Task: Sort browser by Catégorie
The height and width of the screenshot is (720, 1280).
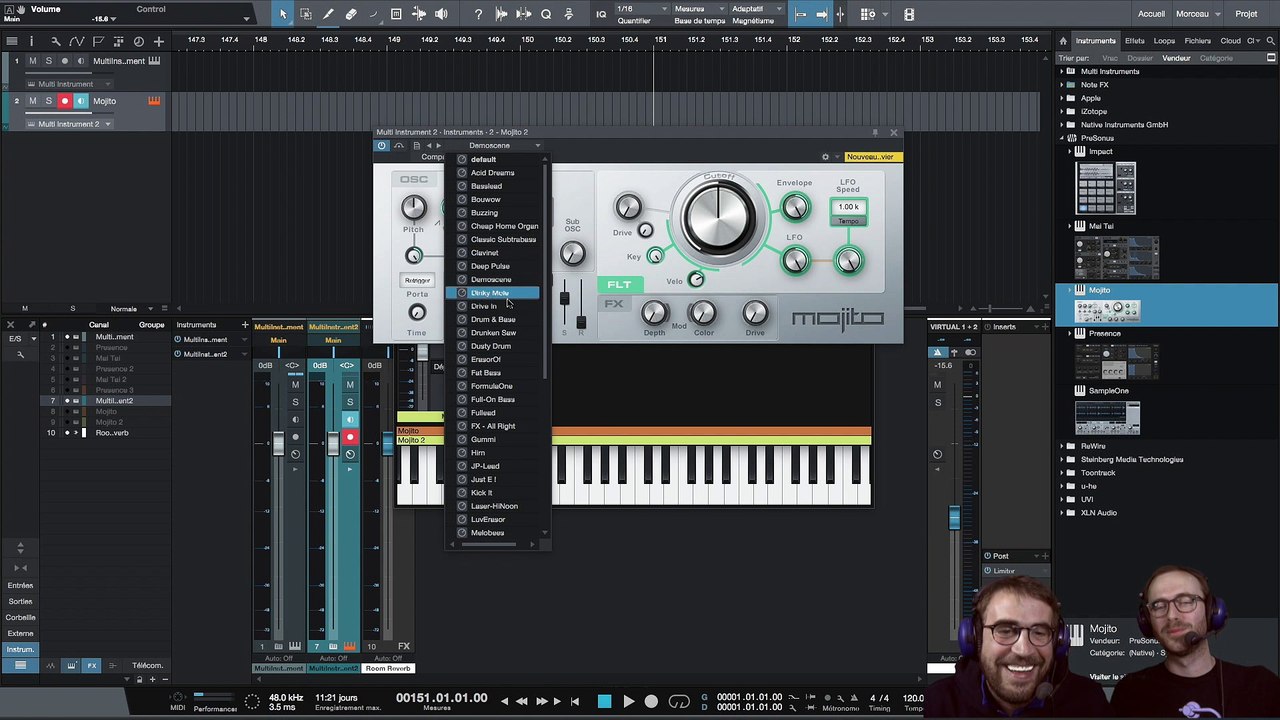Action: [x=1216, y=58]
